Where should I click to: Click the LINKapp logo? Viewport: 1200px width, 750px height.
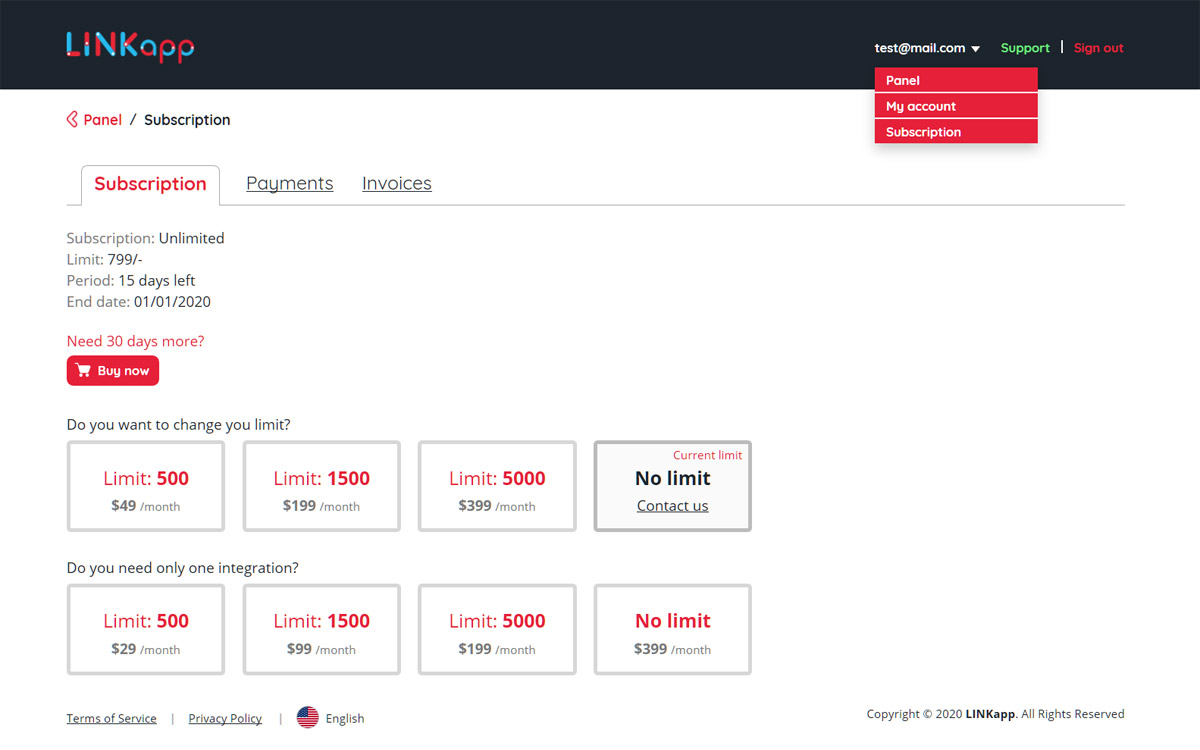tap(130, 46)
